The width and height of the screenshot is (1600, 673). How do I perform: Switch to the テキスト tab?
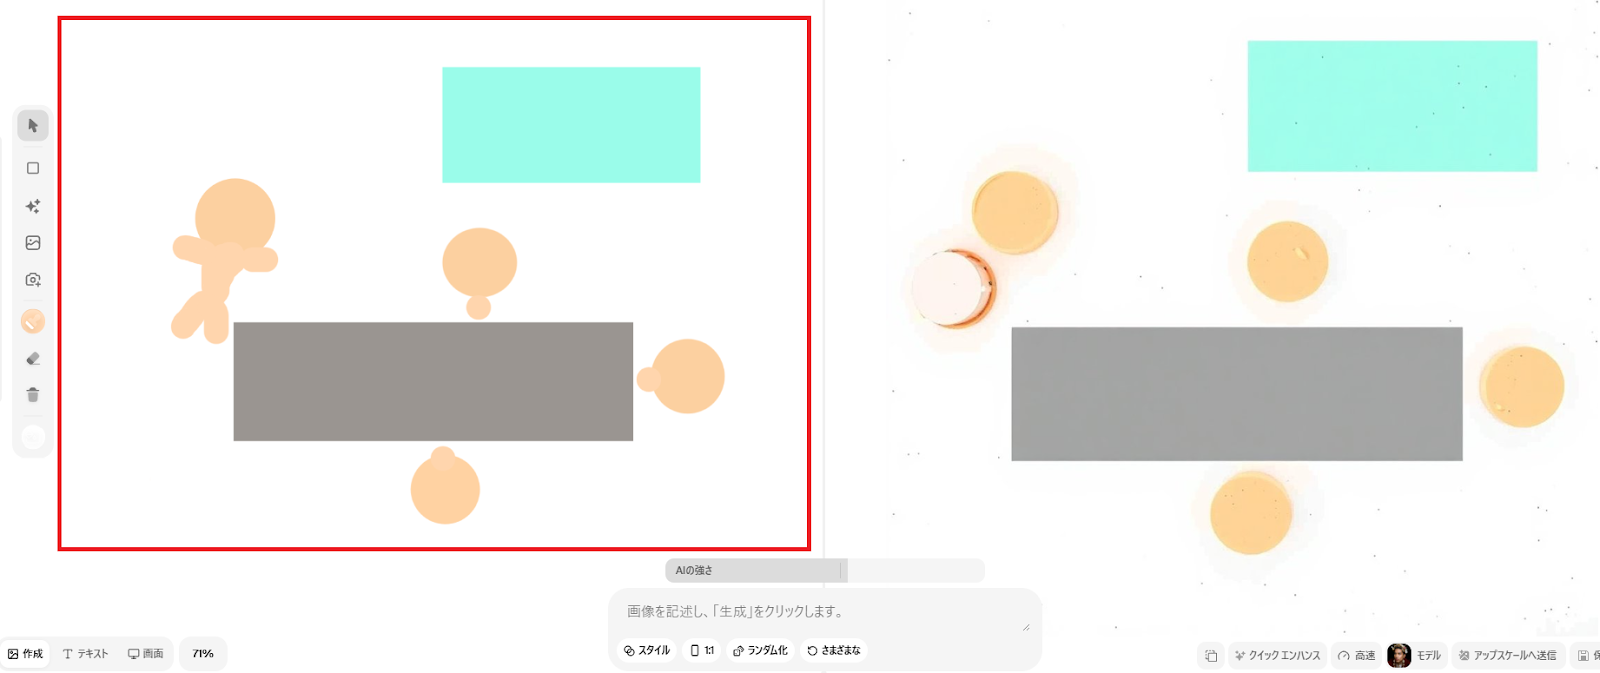(85, 654)
